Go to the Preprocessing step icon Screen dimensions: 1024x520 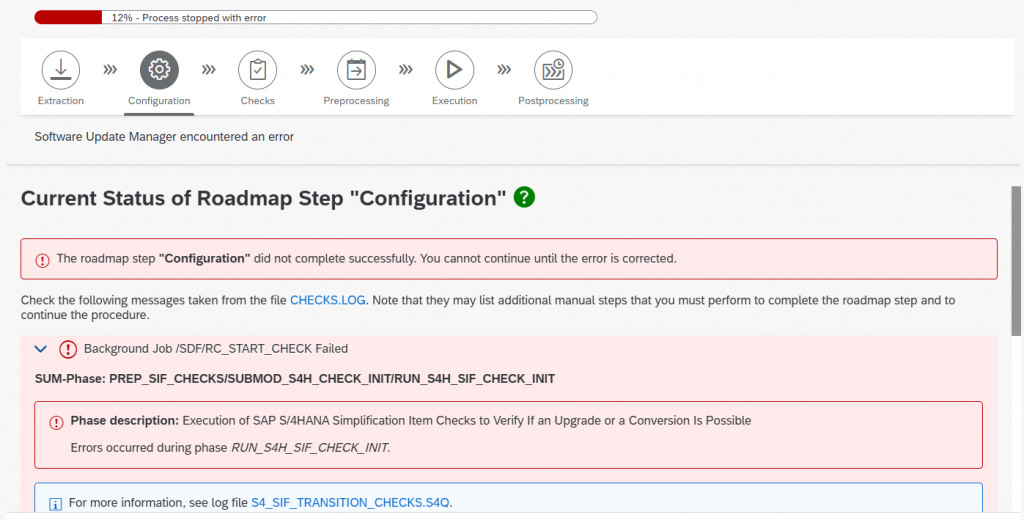356,70
